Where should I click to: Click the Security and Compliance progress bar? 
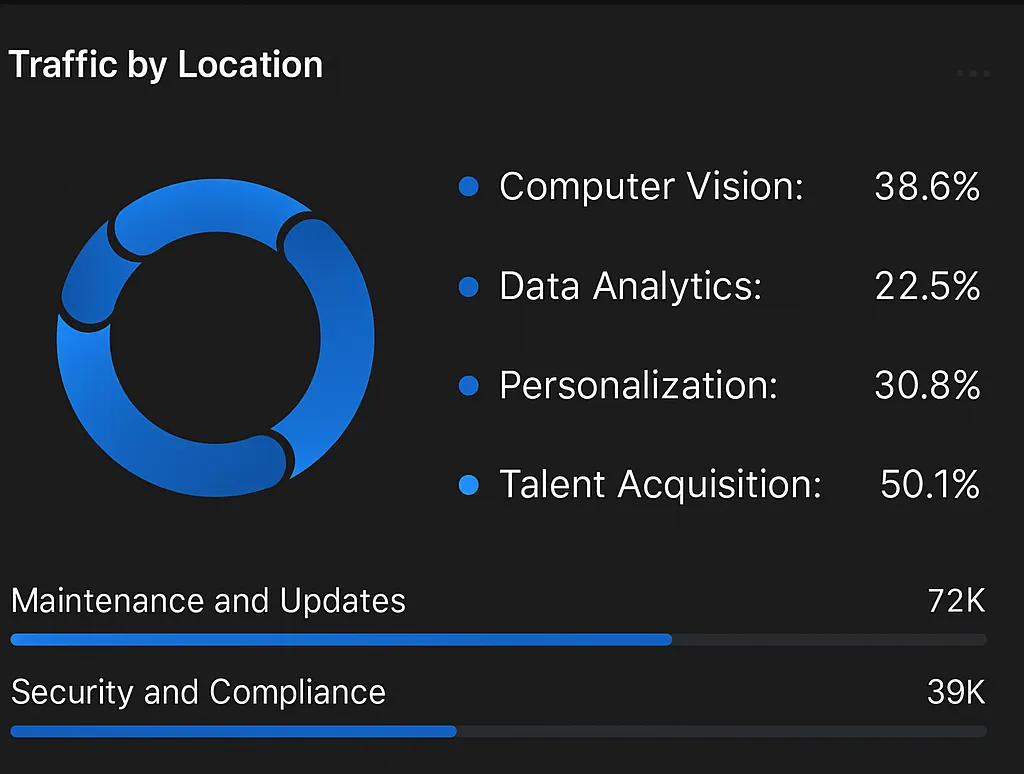(x=498, y=731)
